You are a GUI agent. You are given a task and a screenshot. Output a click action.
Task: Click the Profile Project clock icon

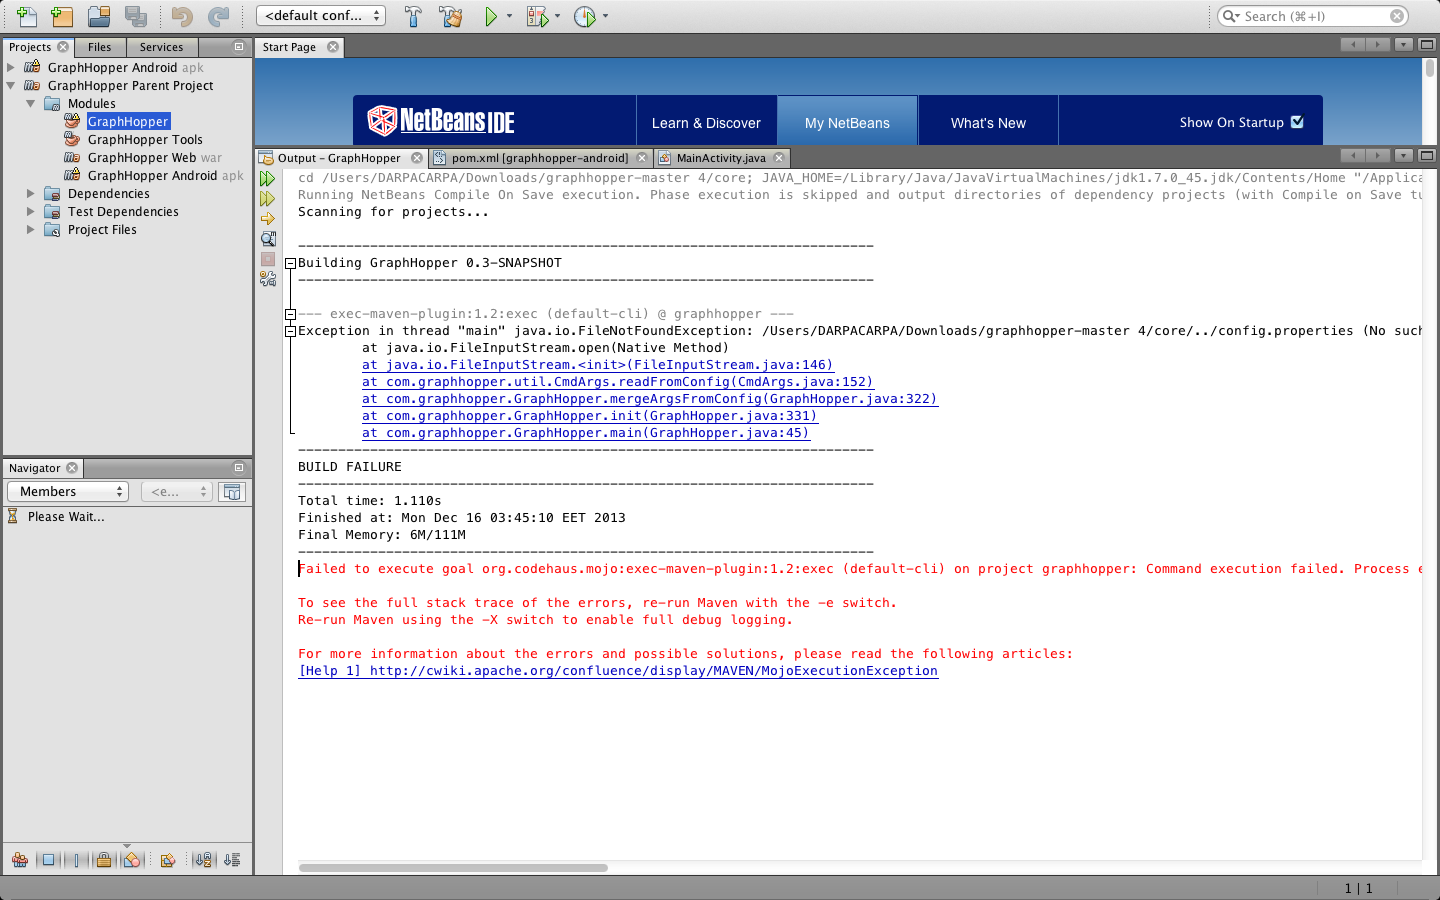click(x=585, y=16)
